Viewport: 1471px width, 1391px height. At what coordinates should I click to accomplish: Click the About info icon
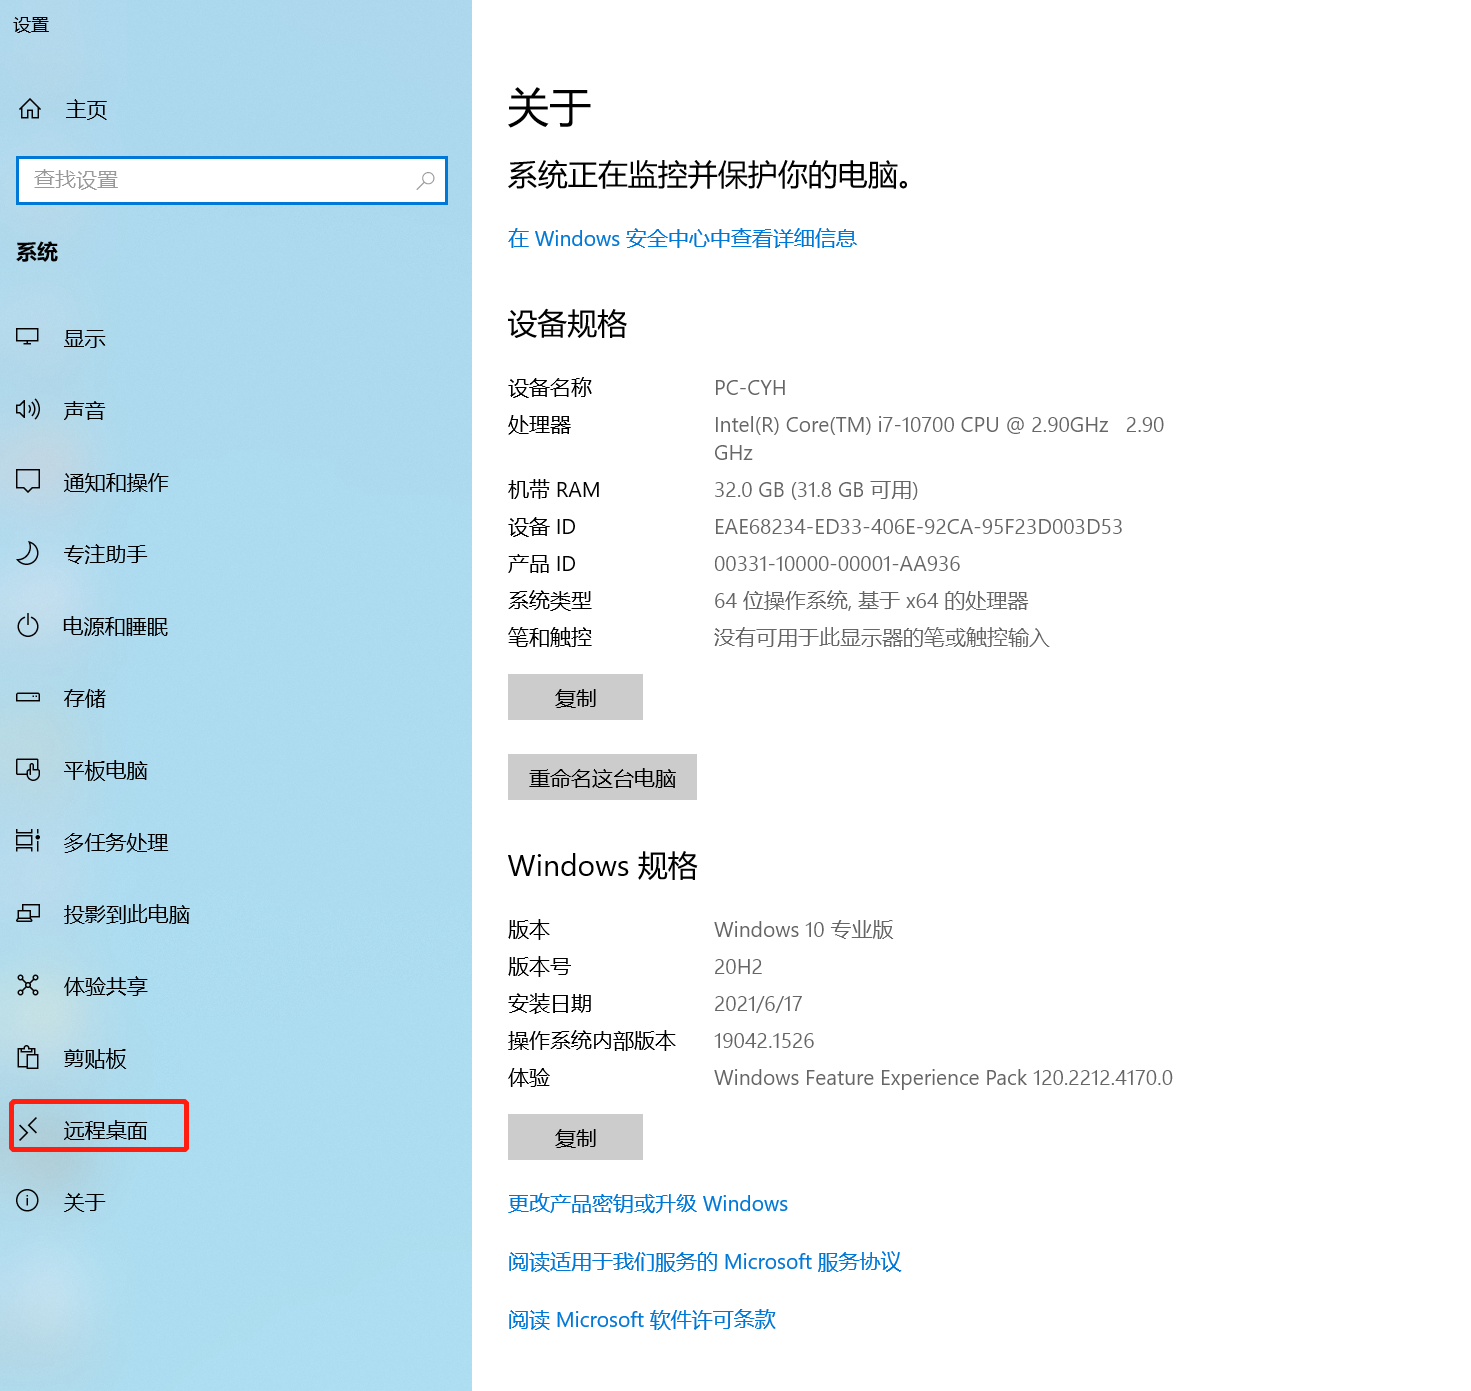tap(28, 1201)
